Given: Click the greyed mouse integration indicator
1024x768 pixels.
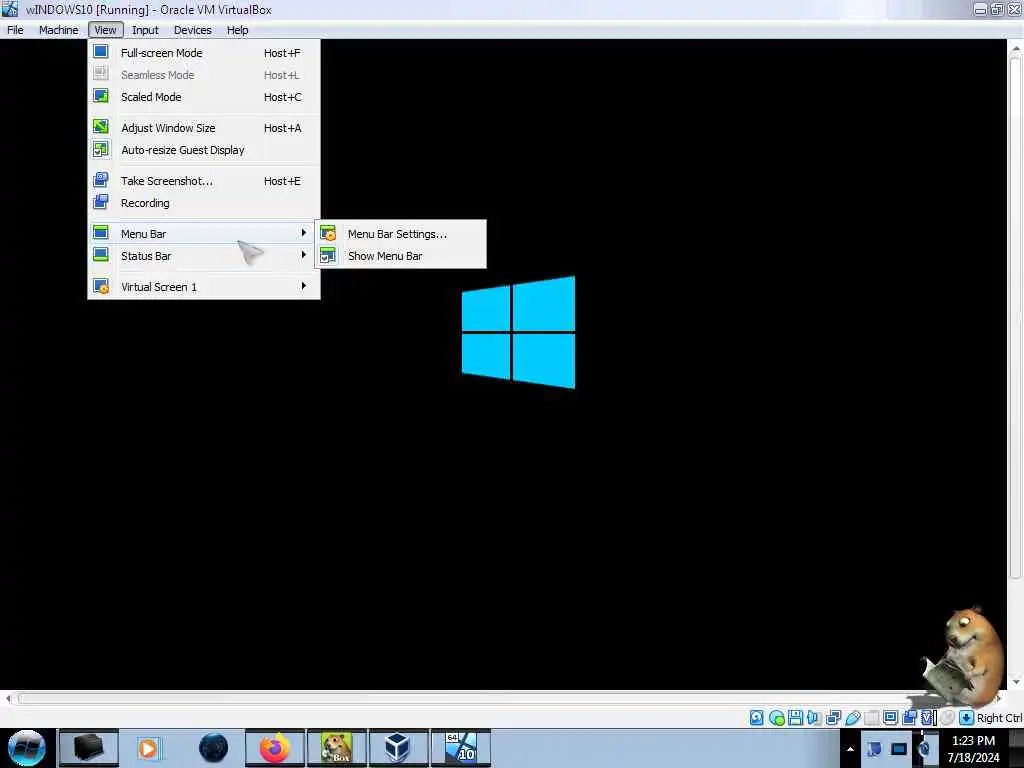Looking at the screenshot, I should [947, 718].
